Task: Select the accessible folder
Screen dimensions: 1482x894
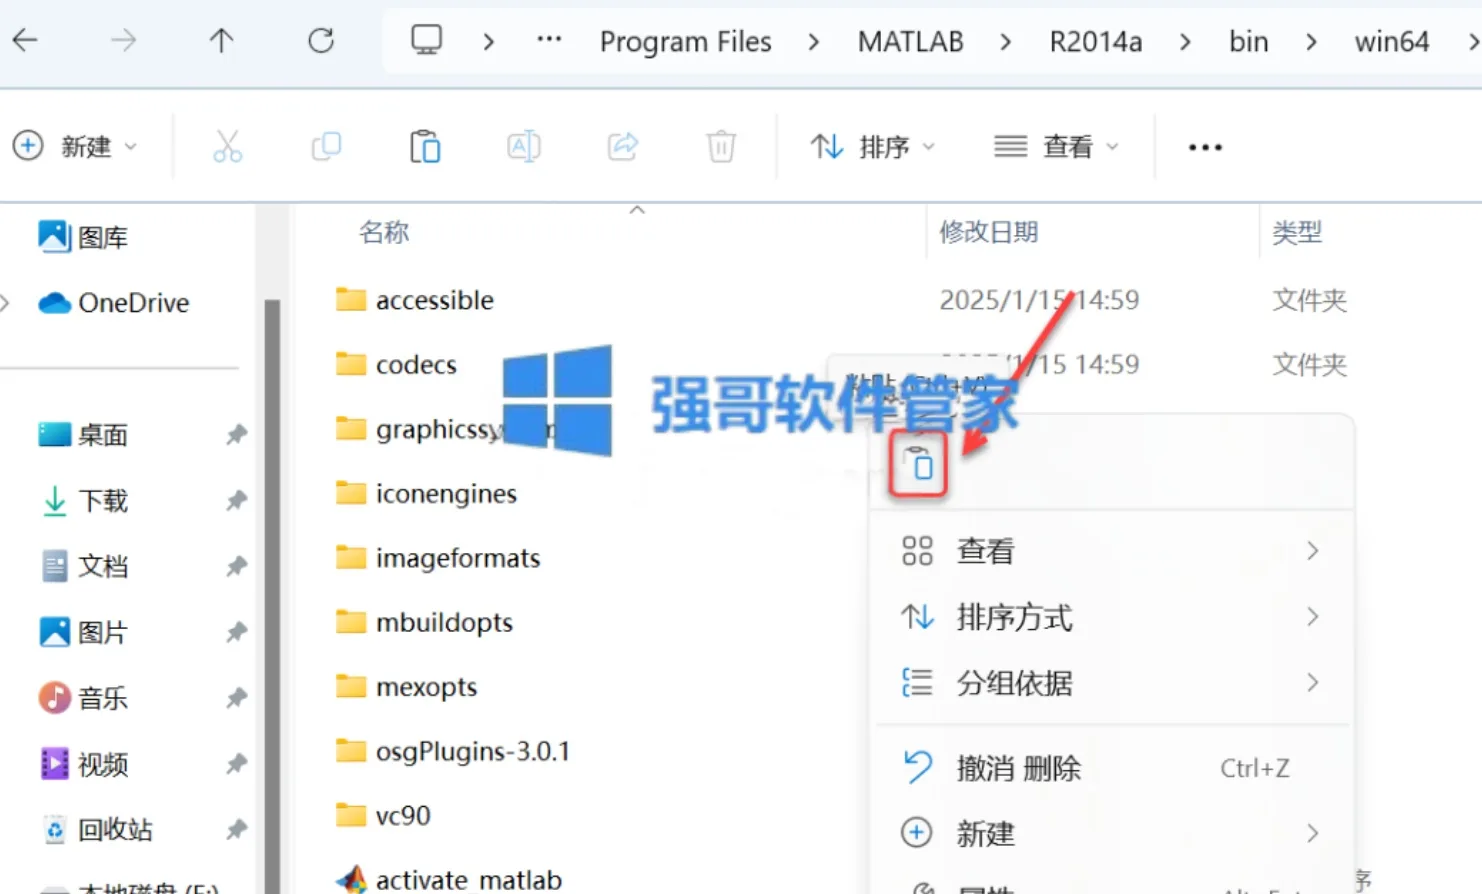Action: coord(415,300)
